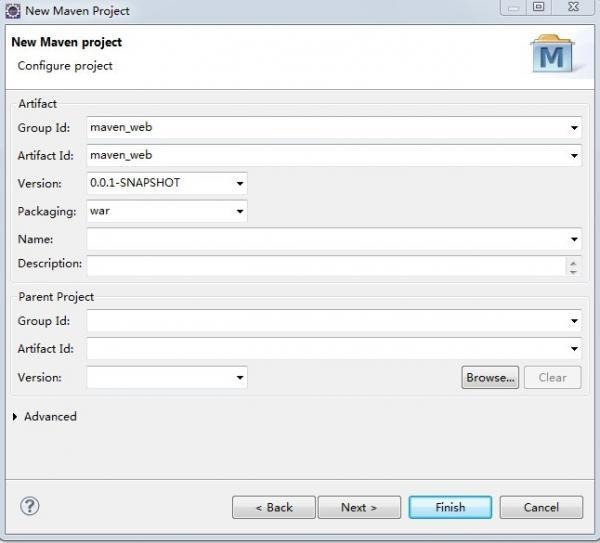The image size is (600, 543).
Task: Go back with the < Back button
Action: 274,507
